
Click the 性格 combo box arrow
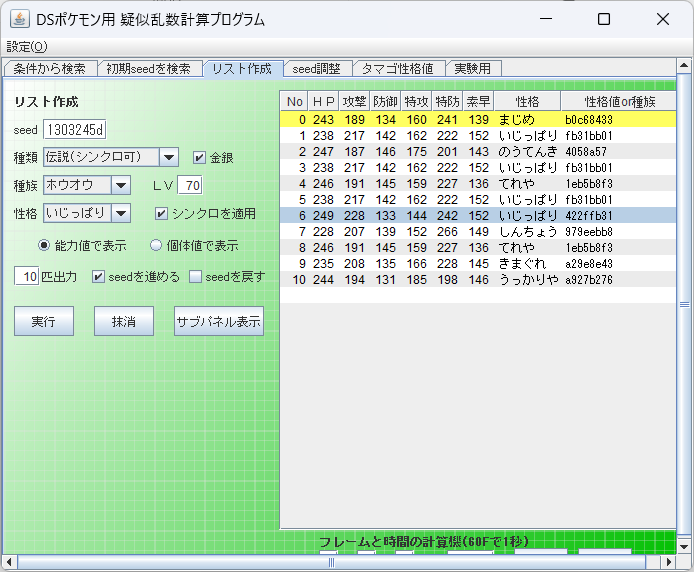(x=121, y=213)
